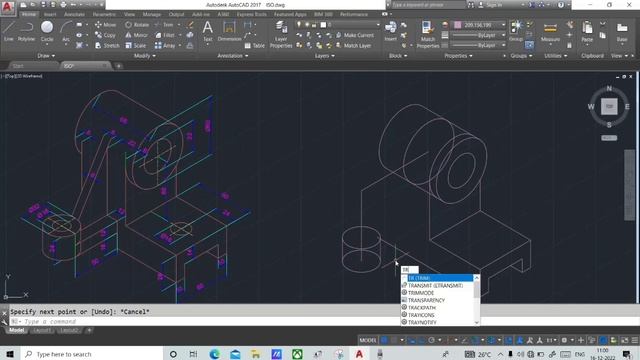
Task: Select the Dimension tool
Action: (x=229, y=31)
